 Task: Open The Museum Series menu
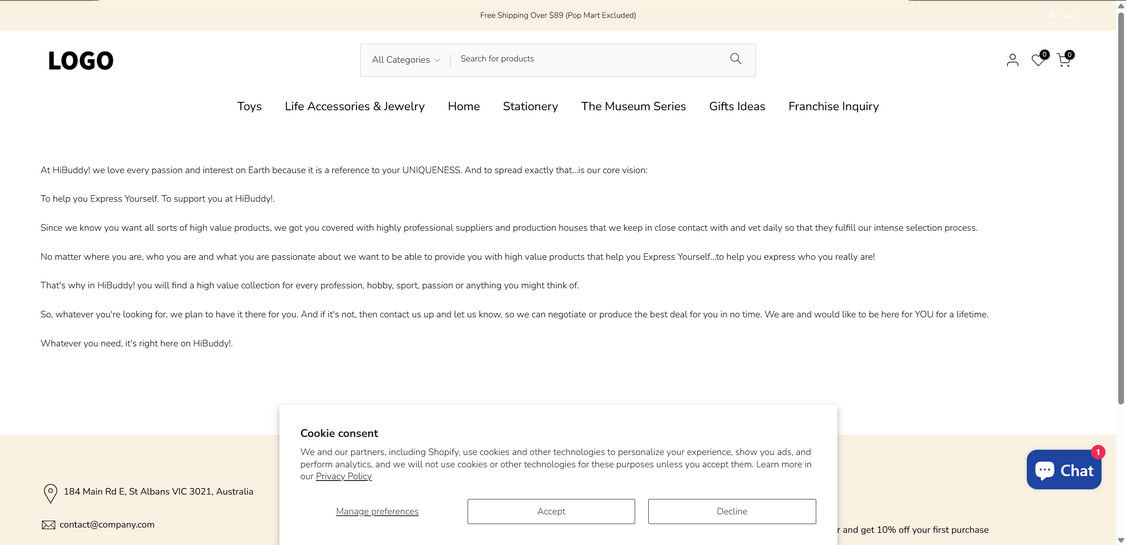tap(633, 106)
